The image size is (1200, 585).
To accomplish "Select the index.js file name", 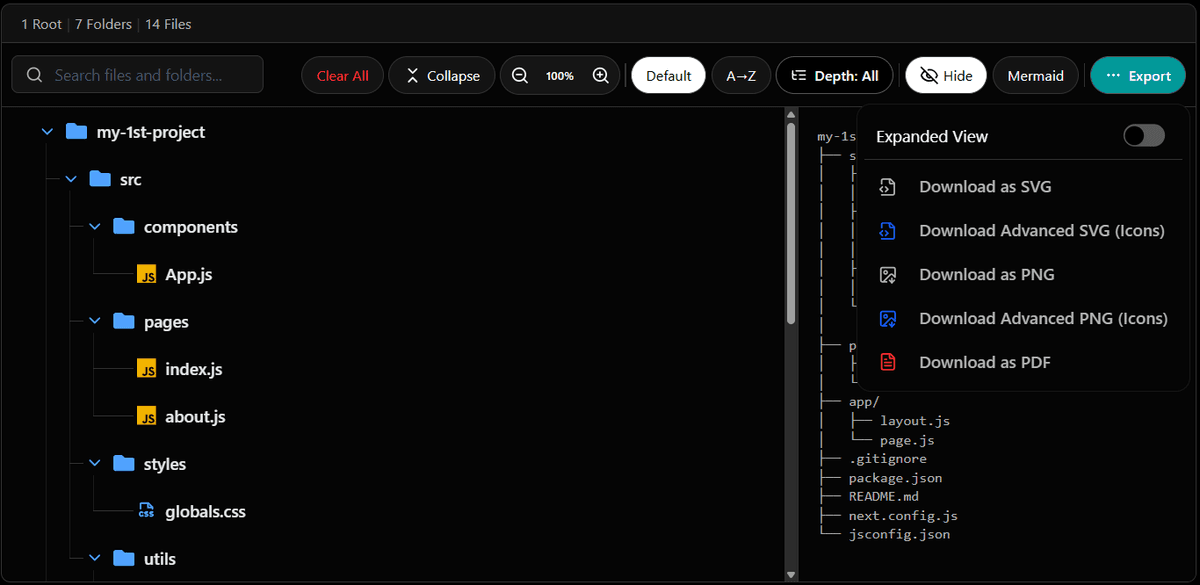I will pos(194,370).
